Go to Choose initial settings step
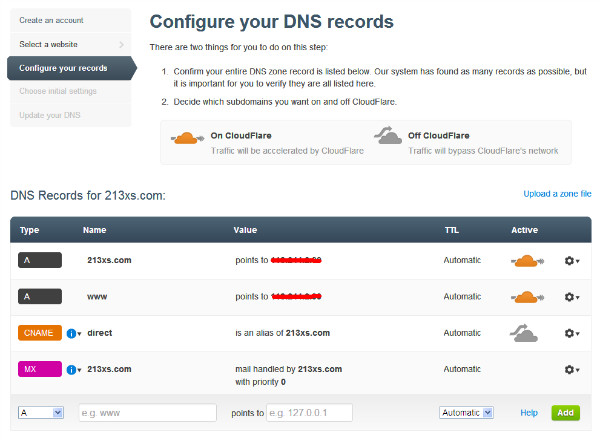 (x=70, y=91)
